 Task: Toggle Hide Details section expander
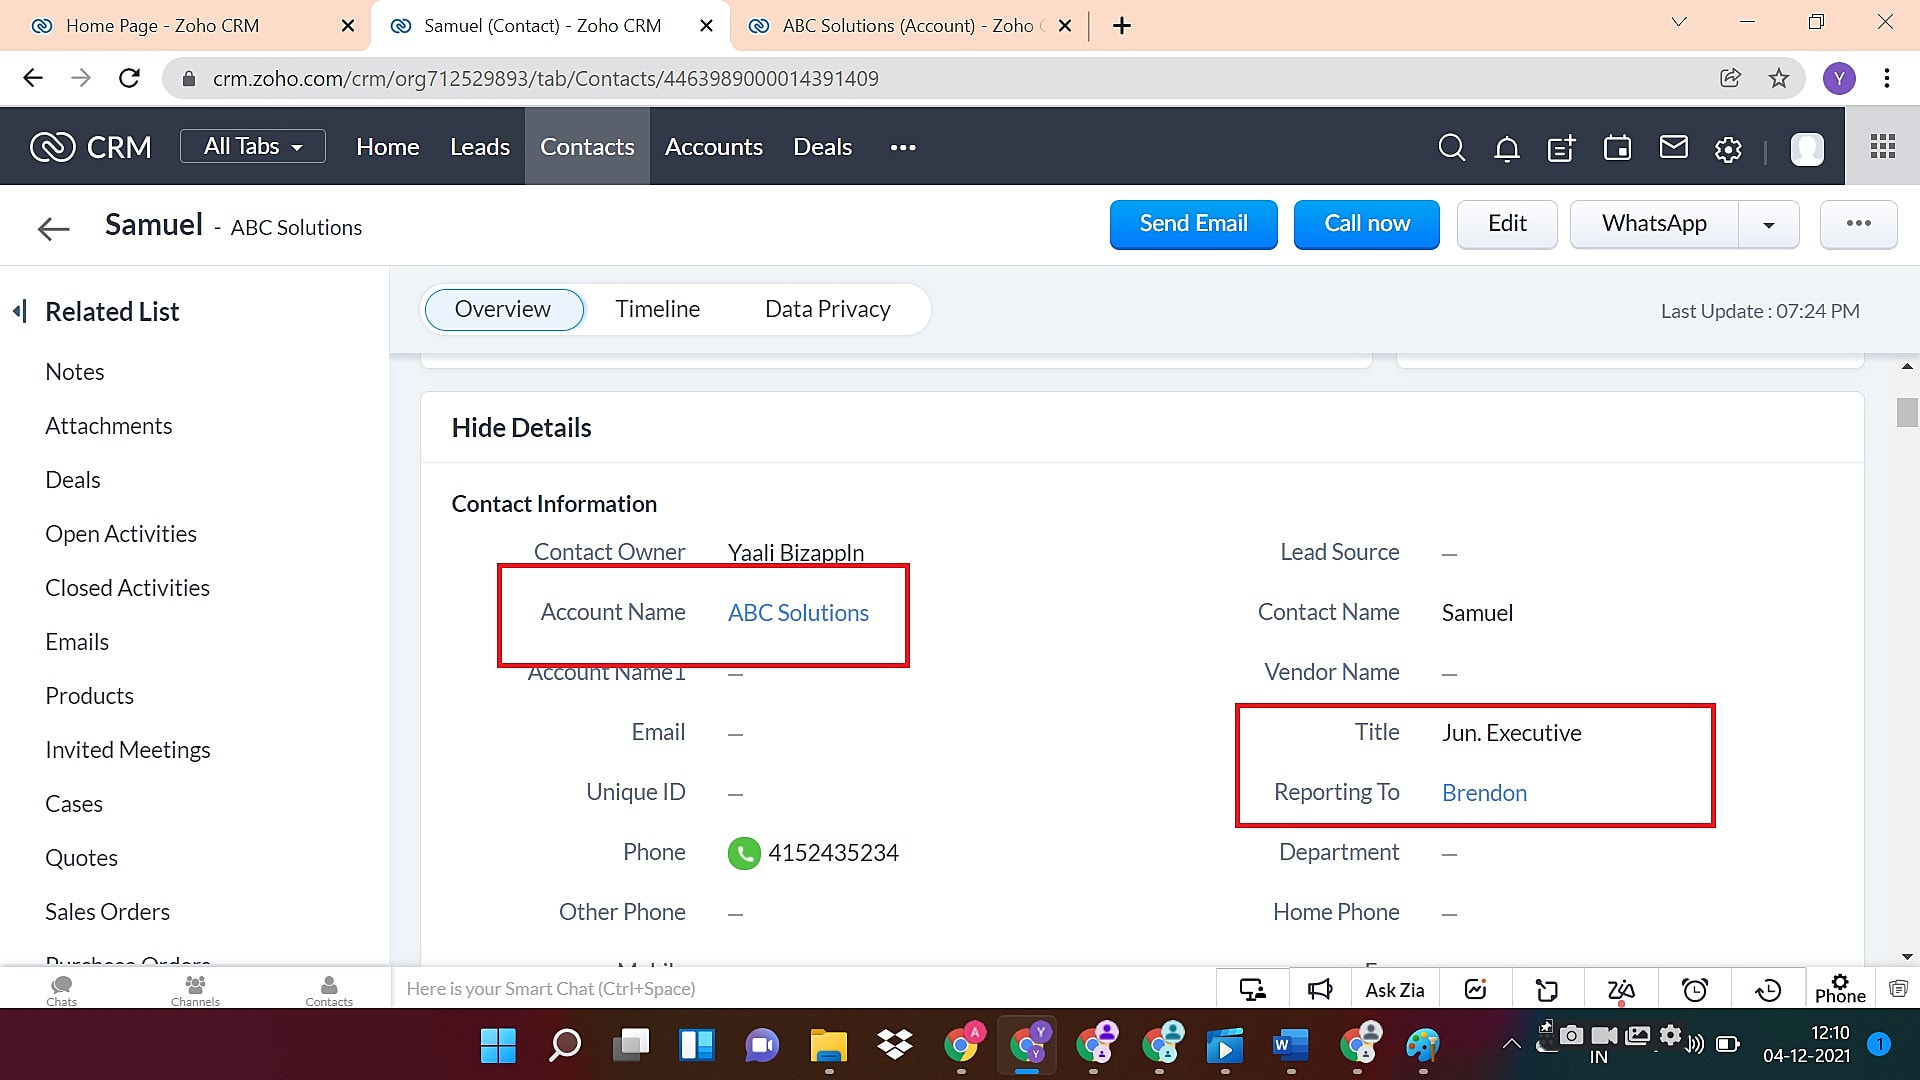(x=521, y=426)
